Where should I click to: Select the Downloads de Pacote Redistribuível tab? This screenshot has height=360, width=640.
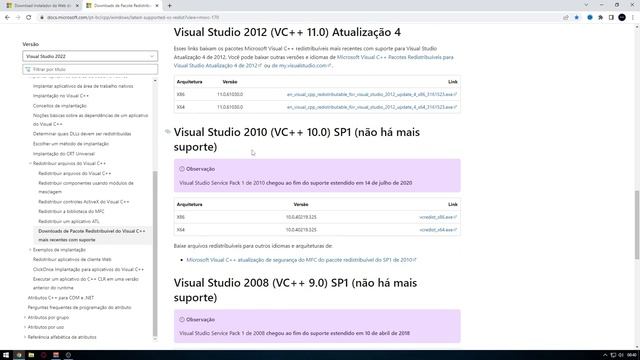122,6
